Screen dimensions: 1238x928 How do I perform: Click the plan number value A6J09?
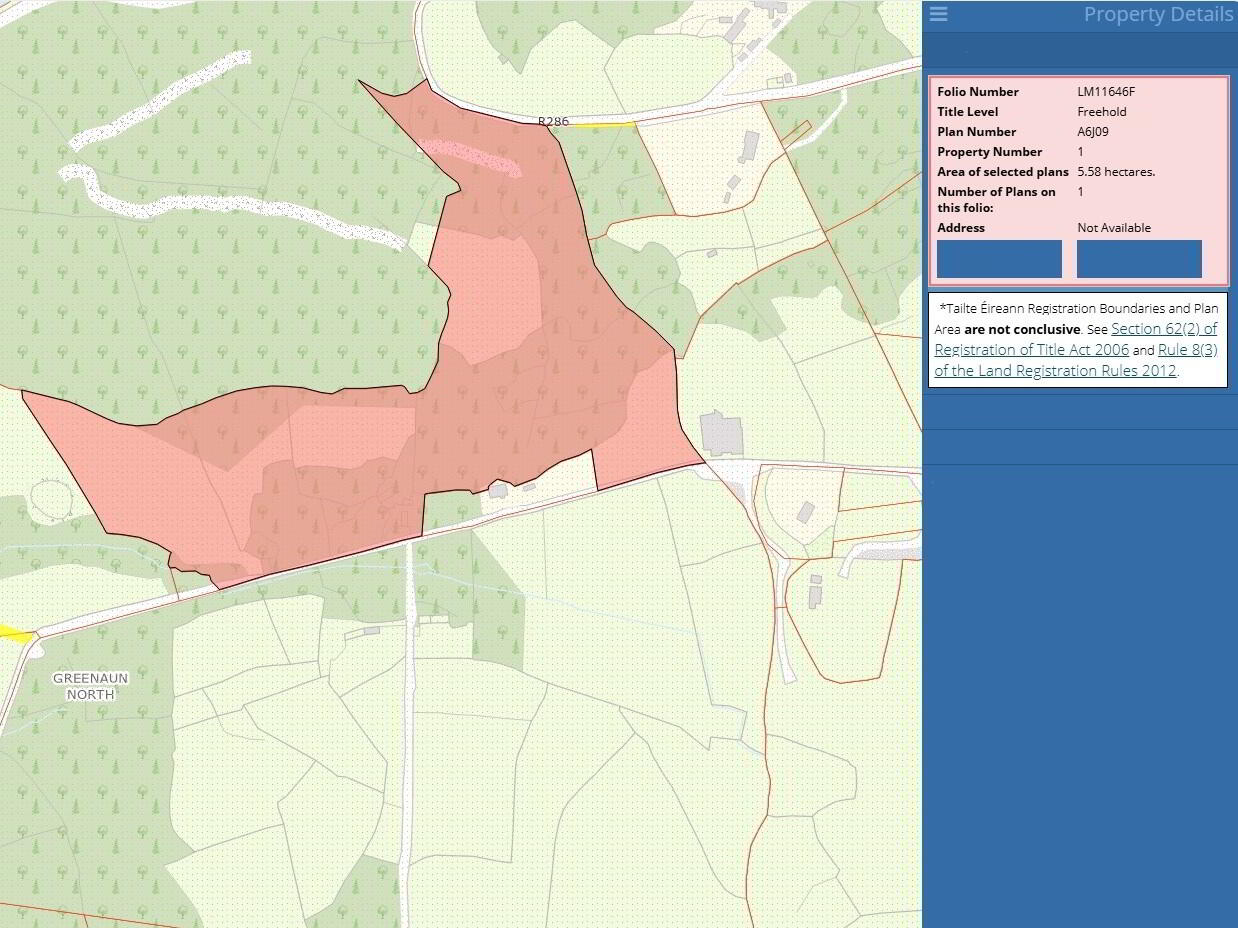(x=1093, y=132)
